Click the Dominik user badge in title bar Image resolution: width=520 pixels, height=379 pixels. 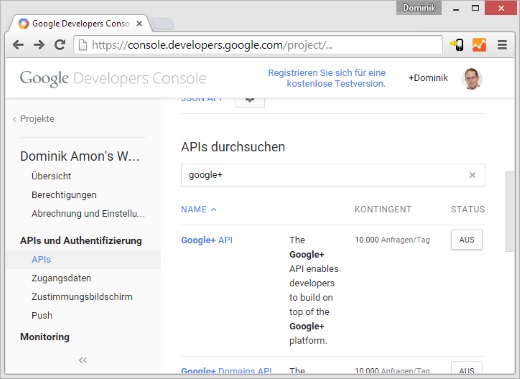419,7
